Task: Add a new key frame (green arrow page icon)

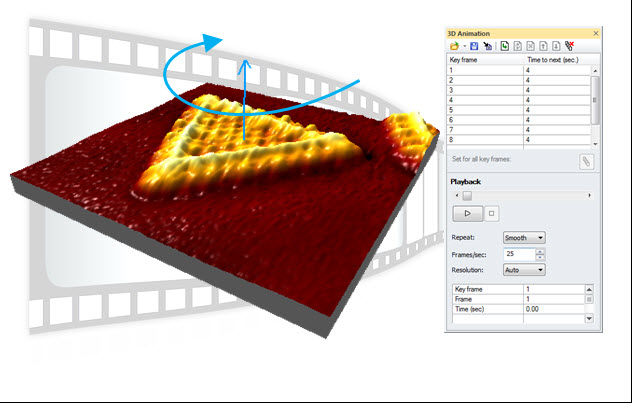Action: click(x=505, y=46)
